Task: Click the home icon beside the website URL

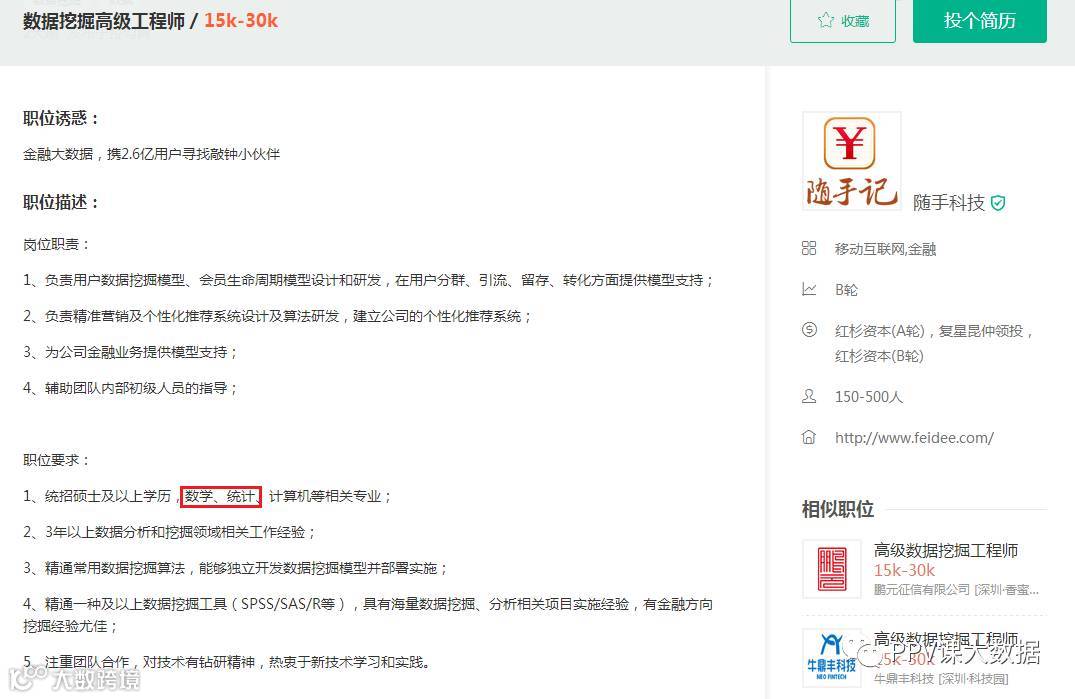Action: pos(809,437)
